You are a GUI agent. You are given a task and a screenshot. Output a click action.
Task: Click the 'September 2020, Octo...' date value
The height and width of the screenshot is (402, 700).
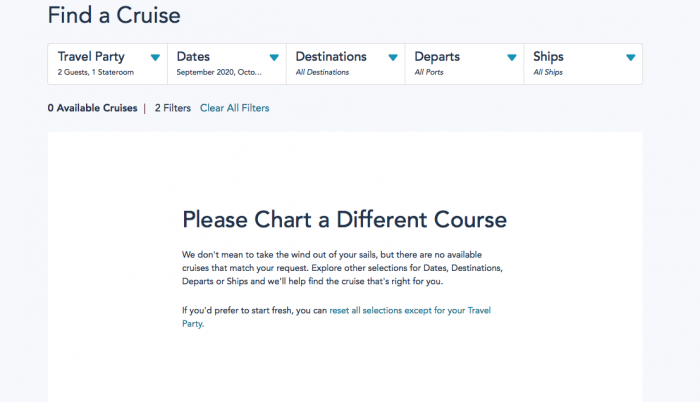coord(219,73)
